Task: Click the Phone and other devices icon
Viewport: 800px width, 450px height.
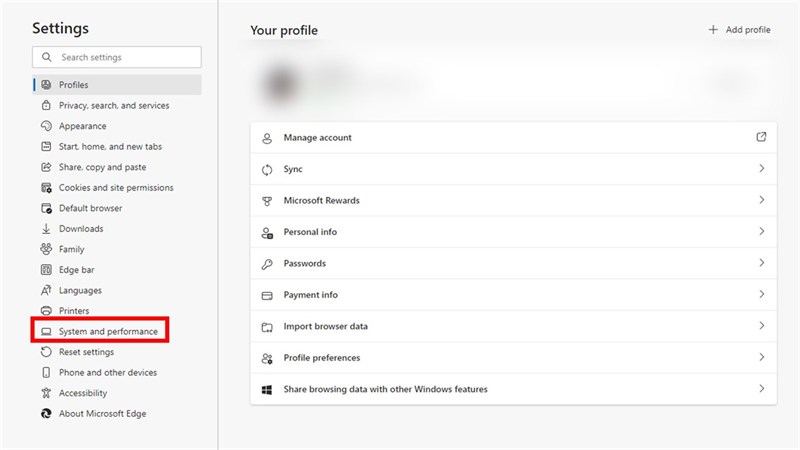Action: coord(46,372)
